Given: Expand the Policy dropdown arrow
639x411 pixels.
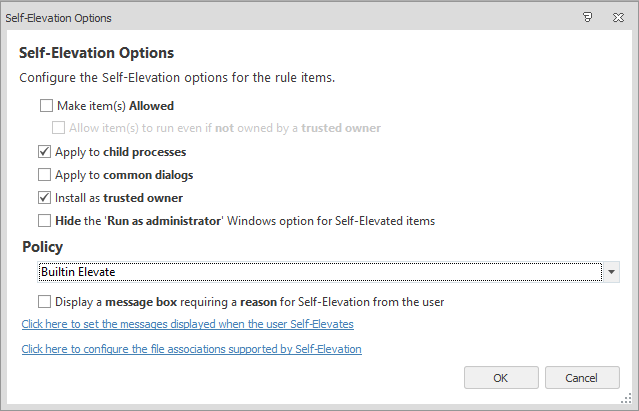Looking at the screenshot, I should click(x=610, y=272).
